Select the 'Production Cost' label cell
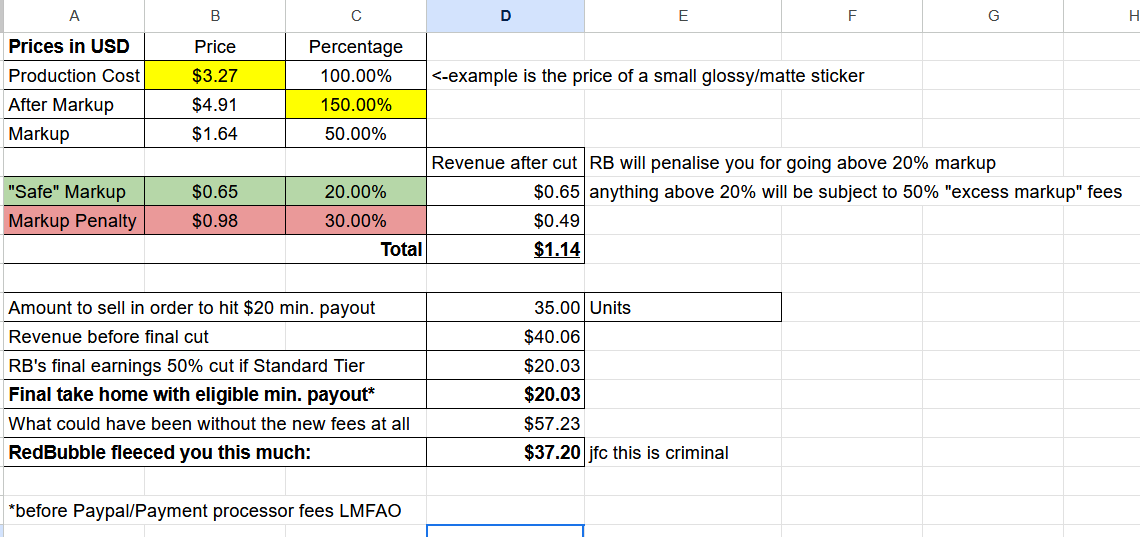1140x537 pixels. (x=73, y=76)
